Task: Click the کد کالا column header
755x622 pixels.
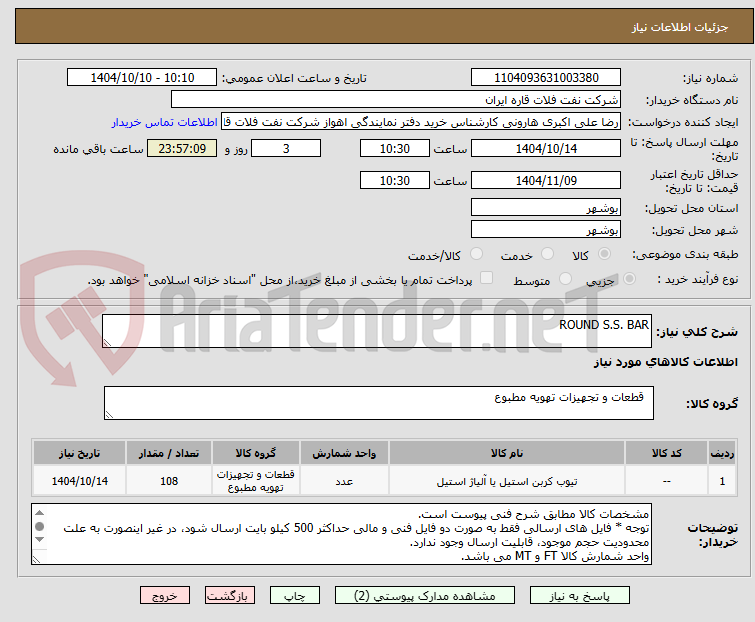Action: pos(666,453)
